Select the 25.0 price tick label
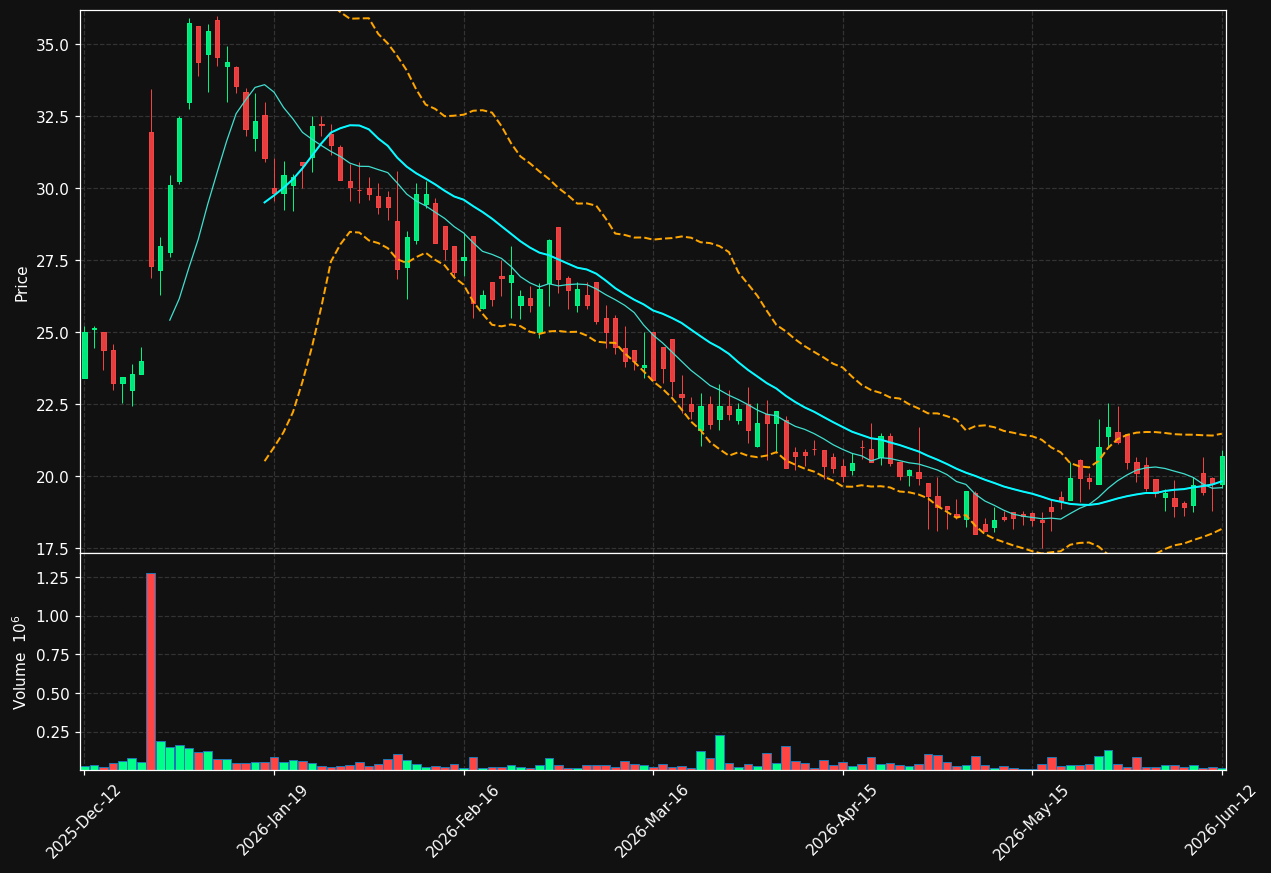Image resolution: width=1271 pixels, height=873 pixels. pyautogui.click(x=55, y=333)
